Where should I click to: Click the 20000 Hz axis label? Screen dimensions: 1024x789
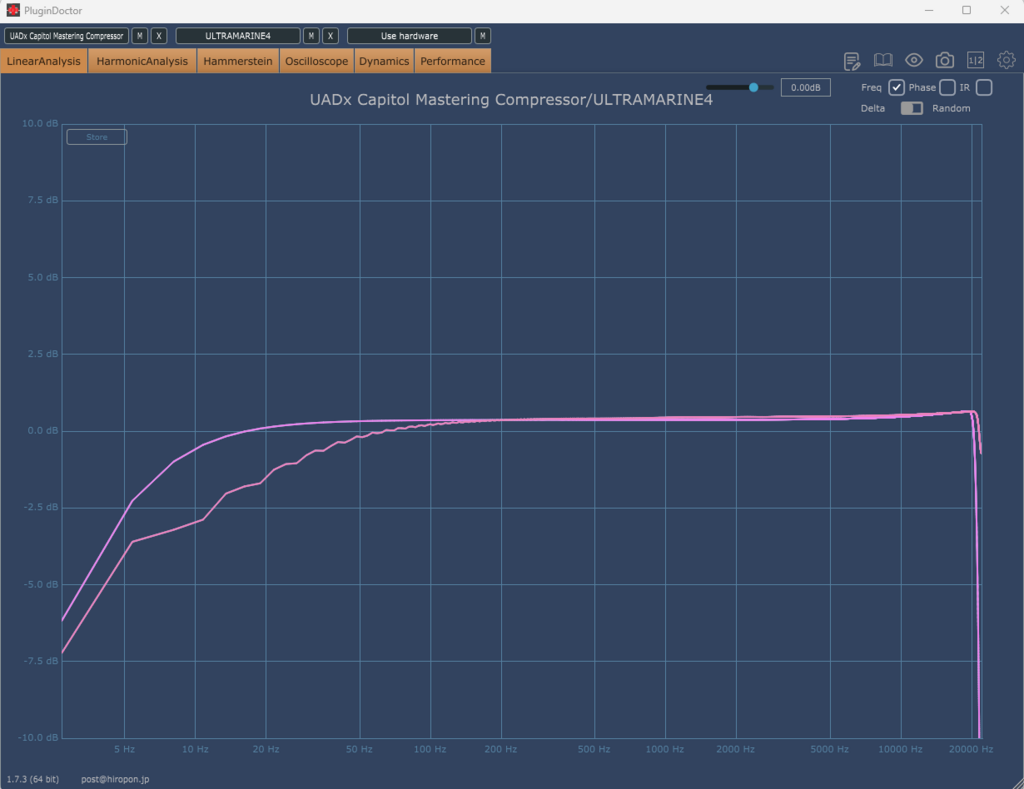pyautogui.click(x=971, y=749)
